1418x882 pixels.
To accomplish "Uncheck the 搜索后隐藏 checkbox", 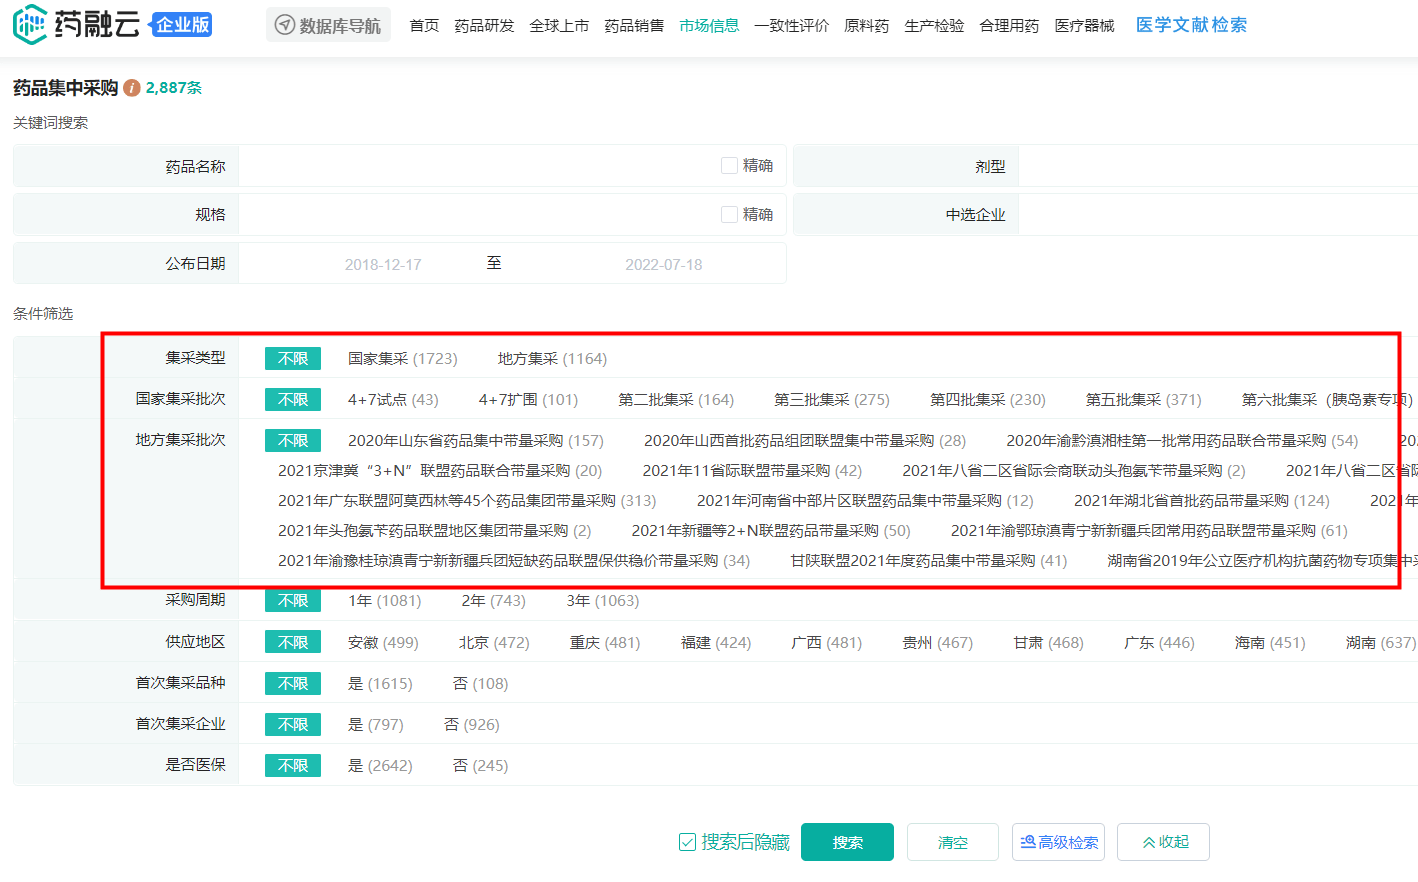I will (x=687, y=842).
